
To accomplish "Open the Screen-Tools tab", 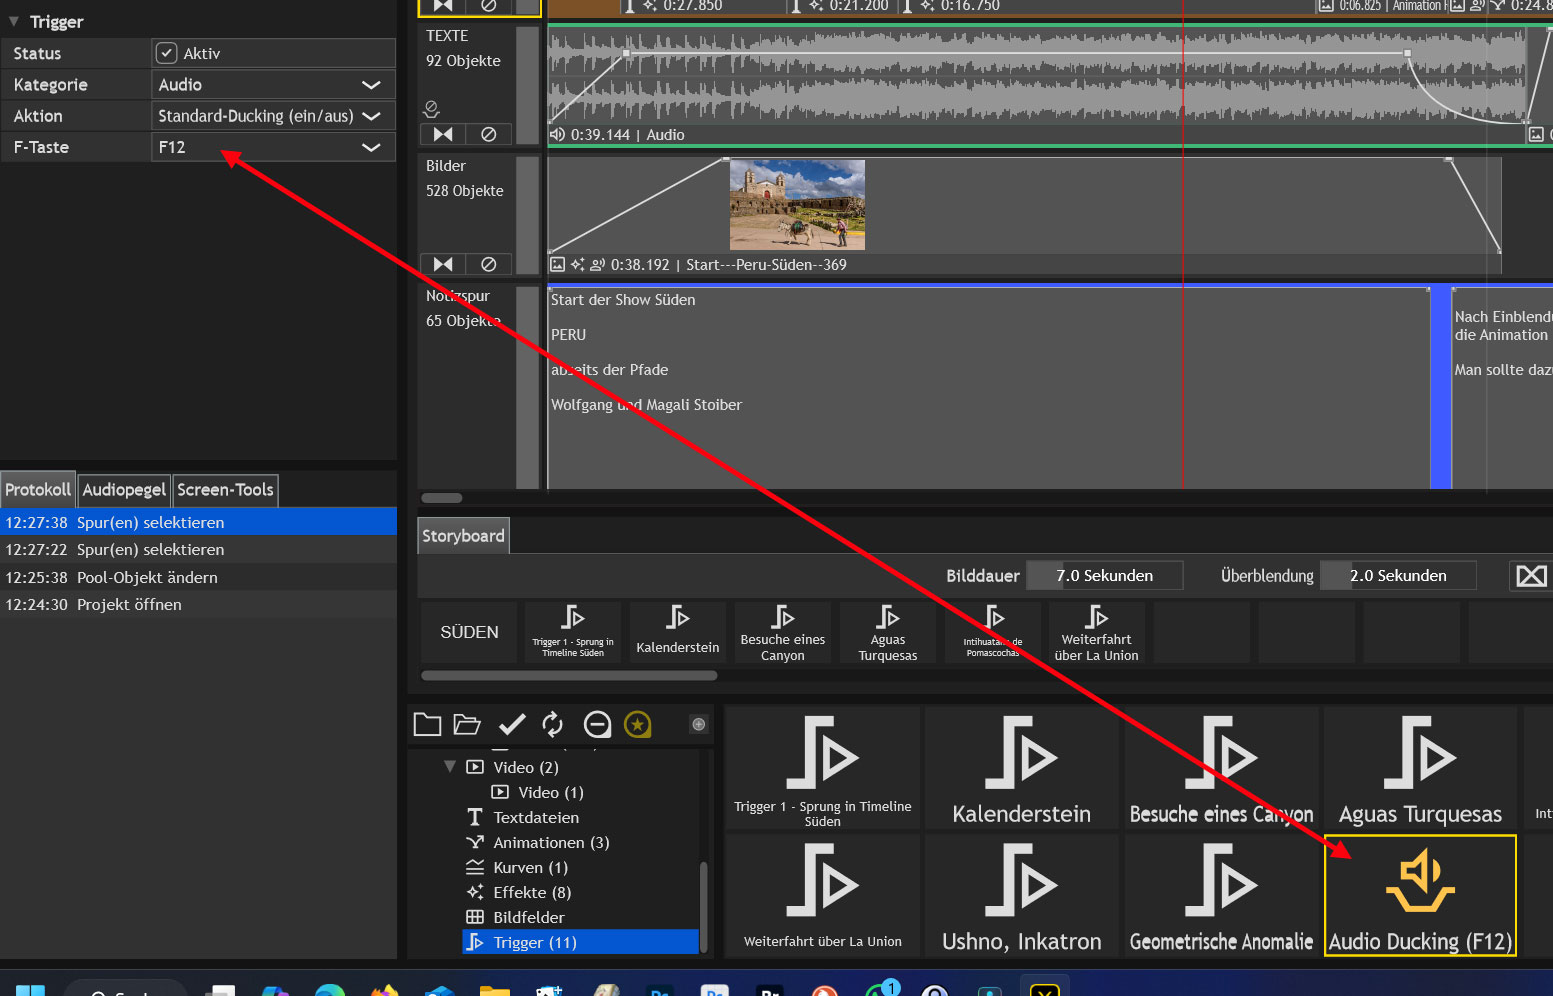I will [x=225, y=490].
